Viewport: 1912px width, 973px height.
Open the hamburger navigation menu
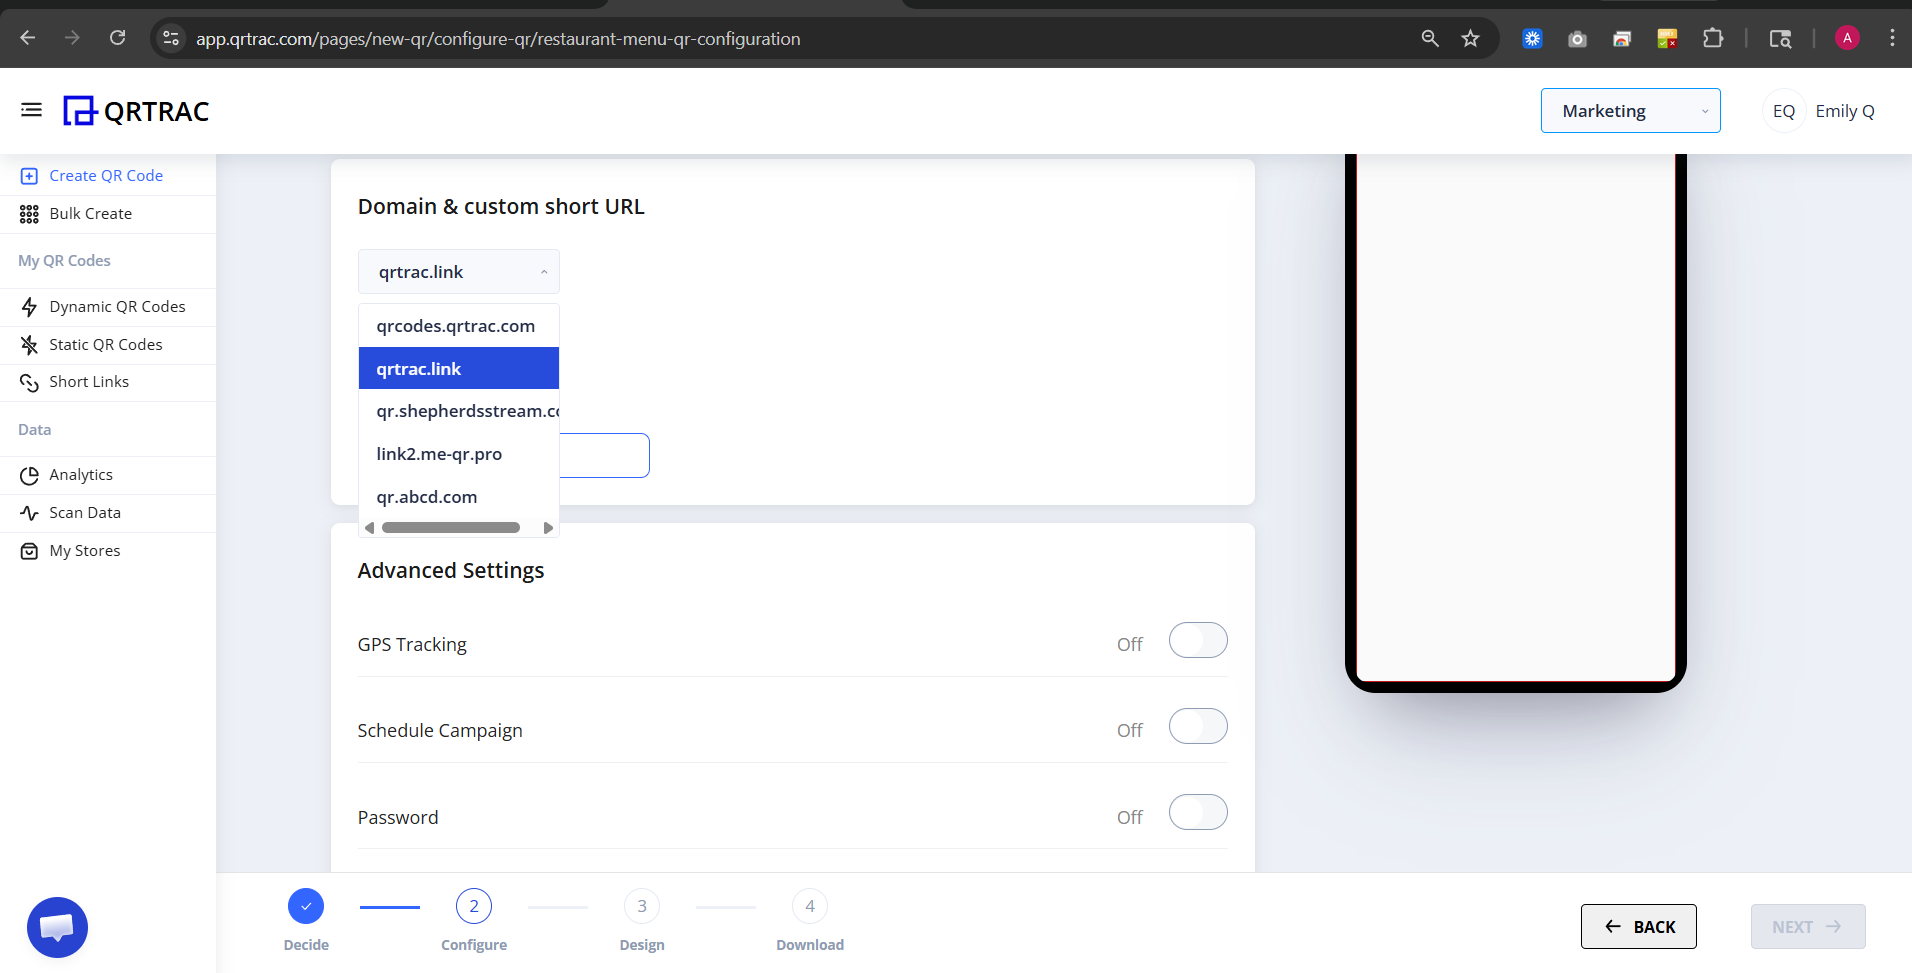[x=30, y=110]
